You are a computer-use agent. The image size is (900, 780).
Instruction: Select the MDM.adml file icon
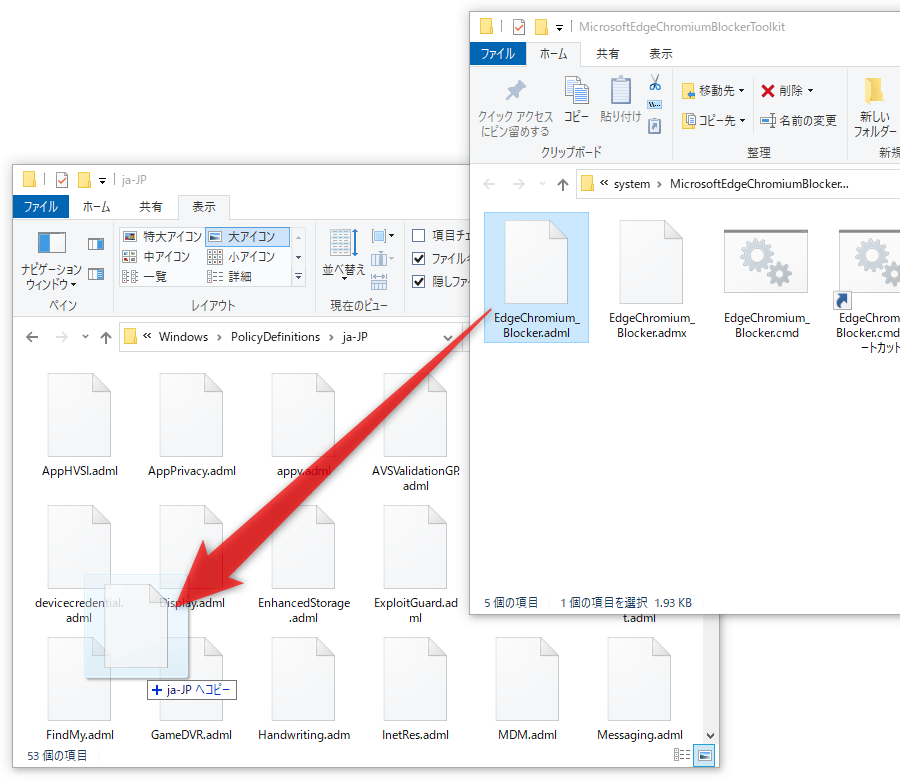click(527, 679)
